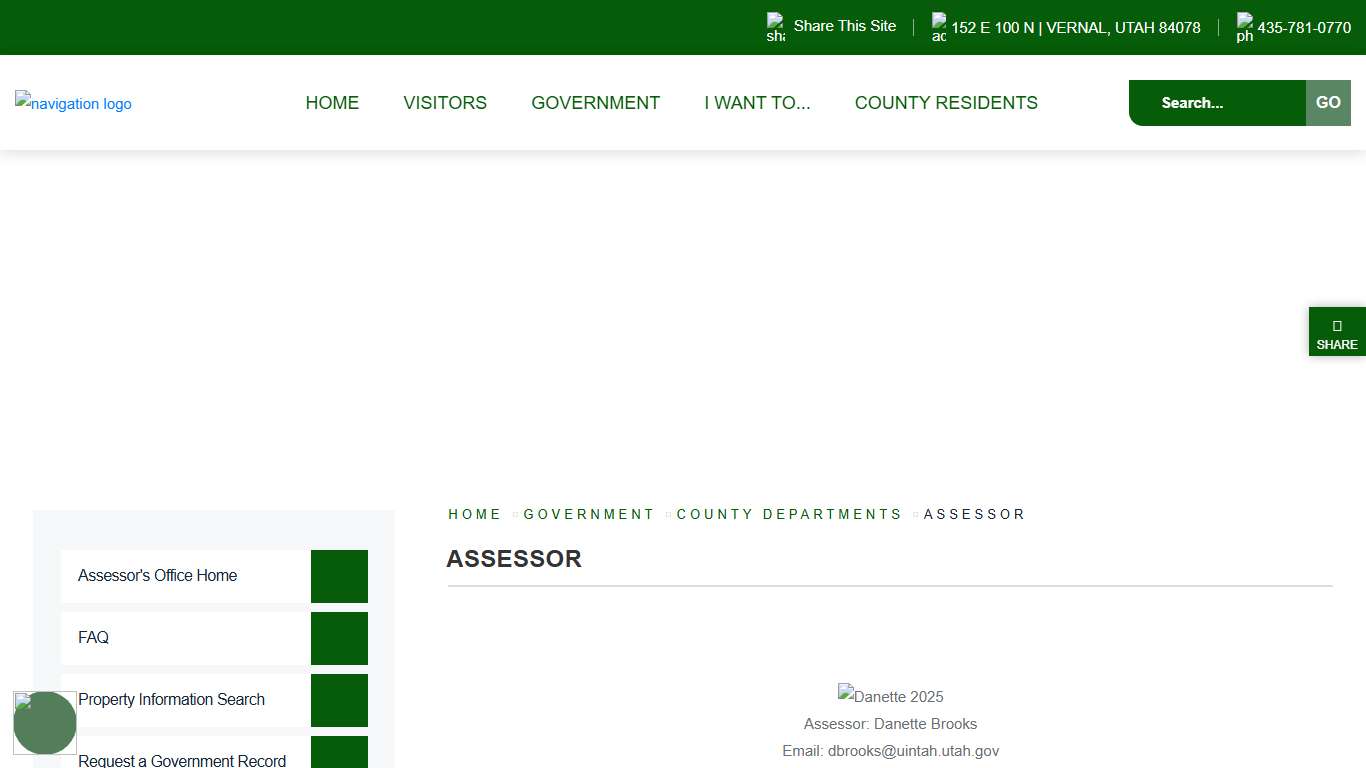Click inside the Search input field

click(x=1215, y=102)
